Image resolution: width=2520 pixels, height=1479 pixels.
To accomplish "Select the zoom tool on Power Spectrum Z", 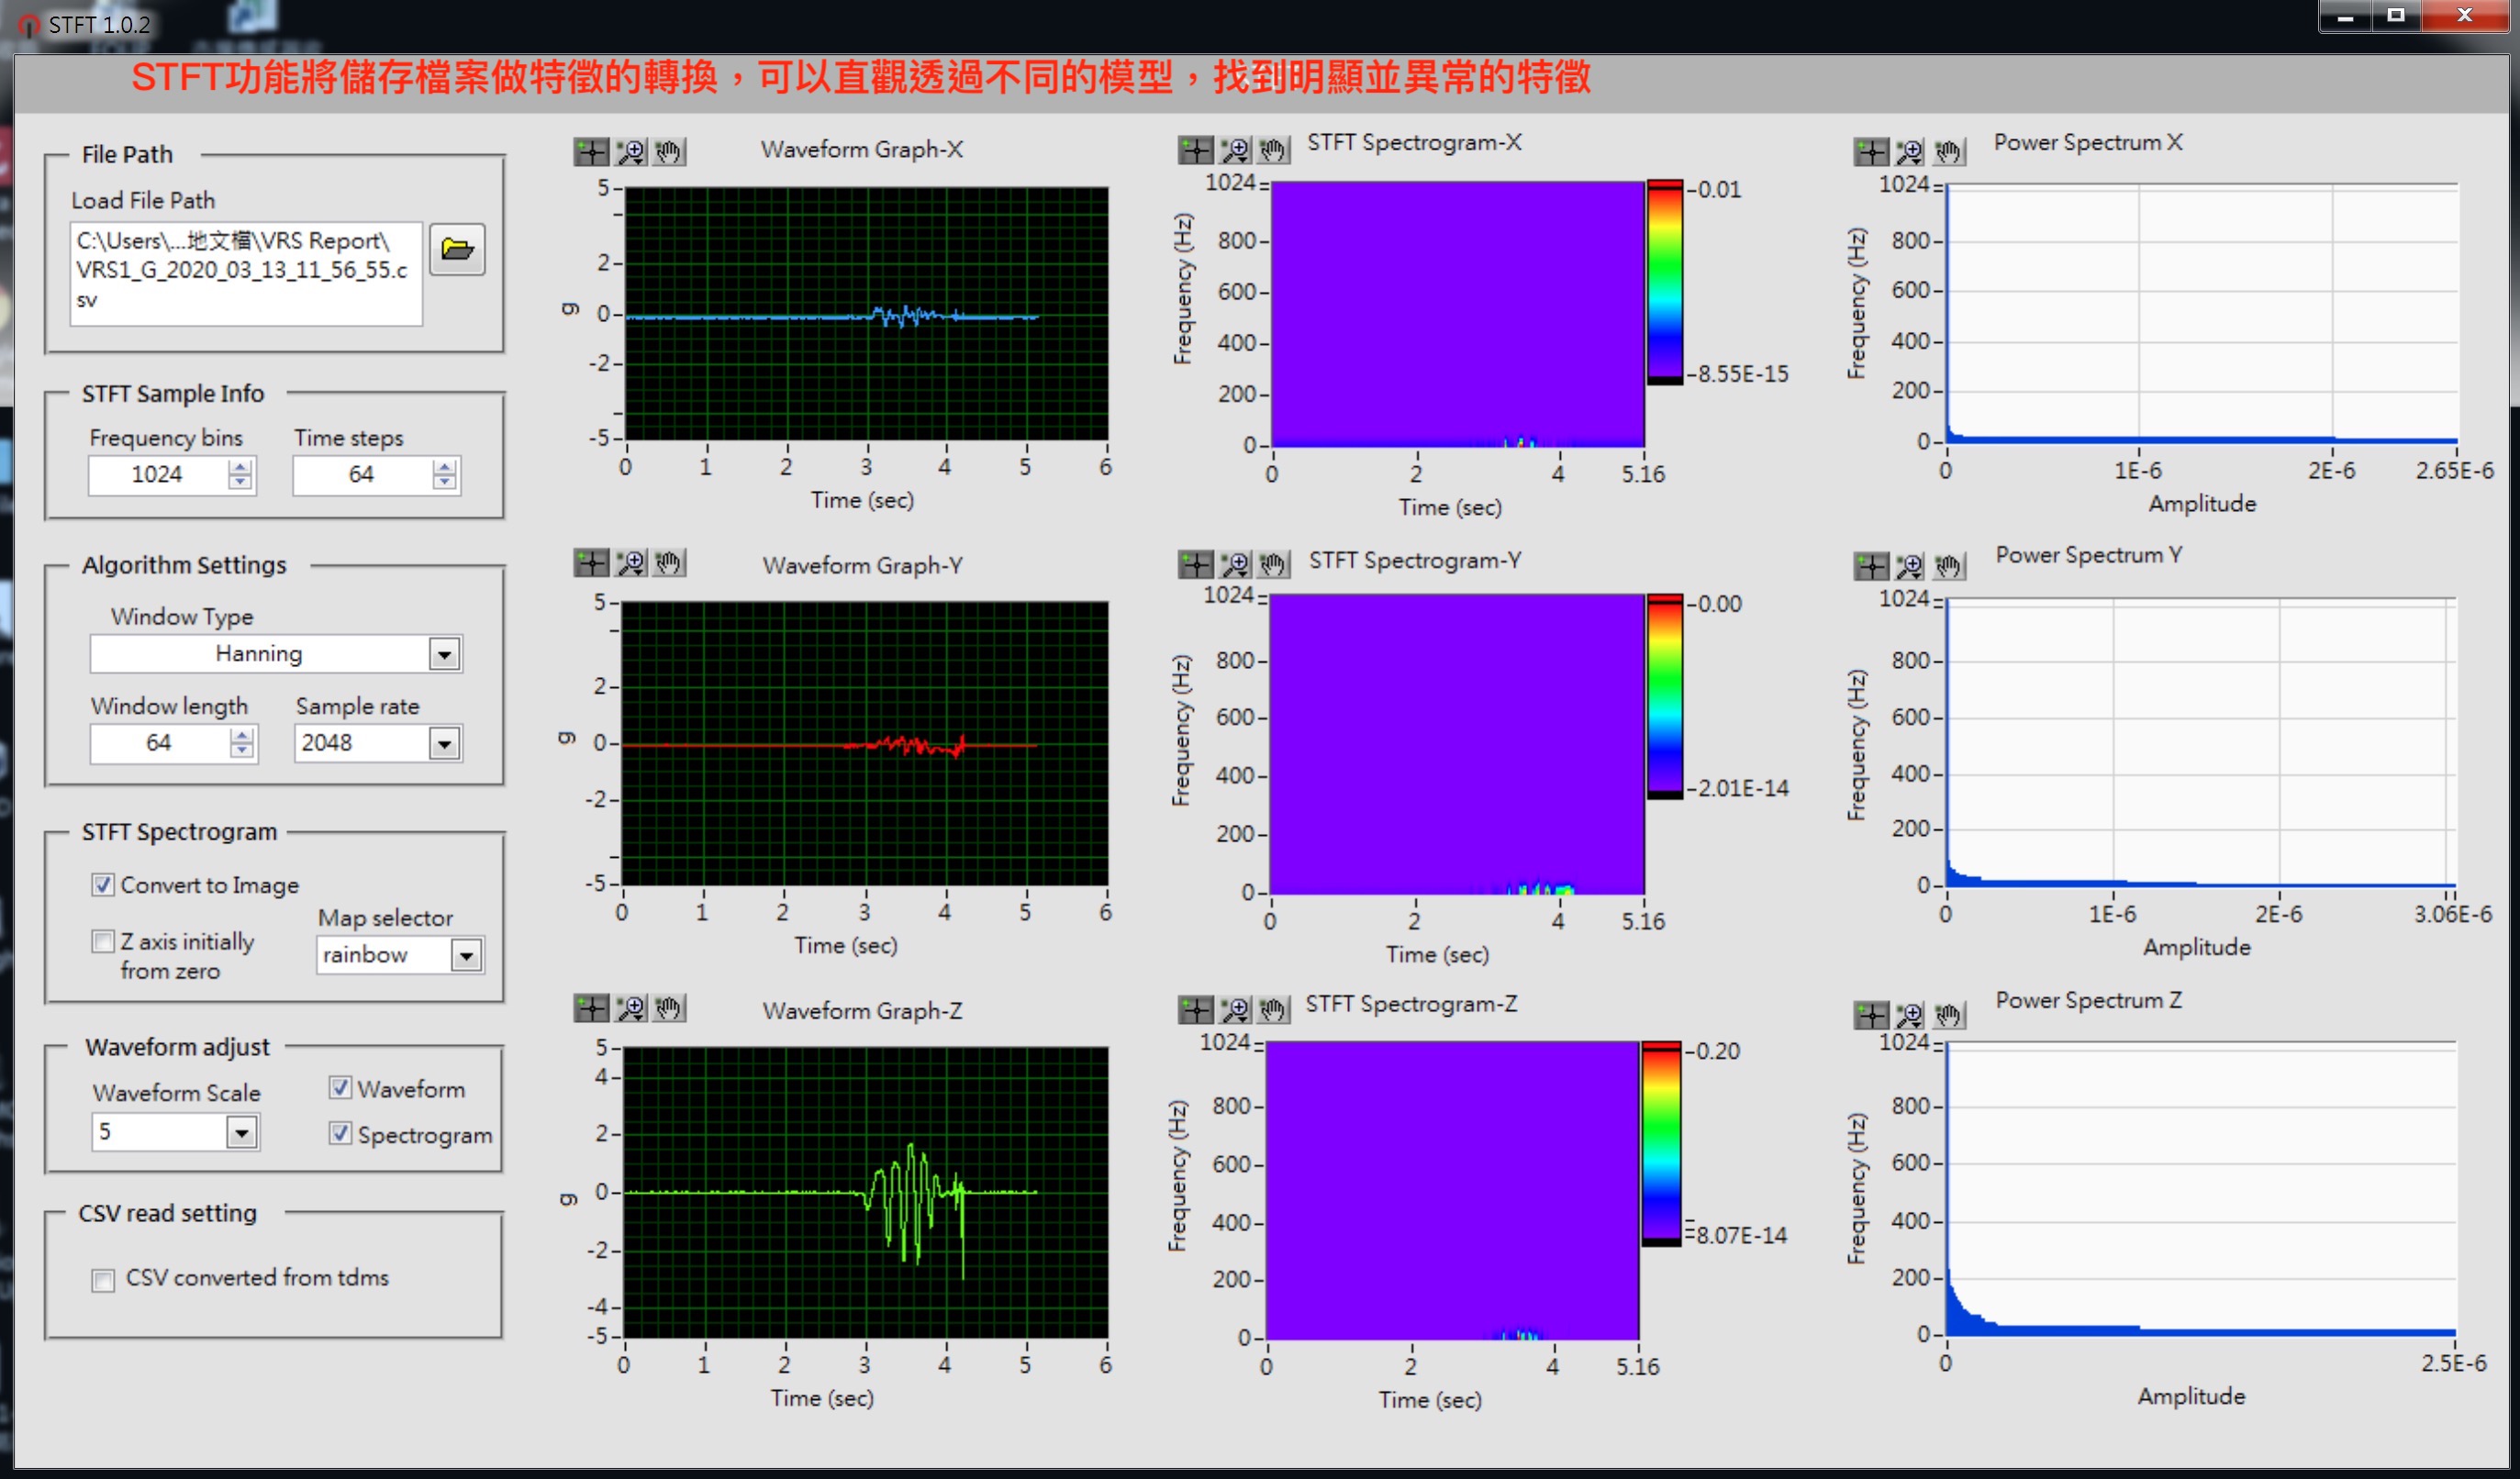I will point(1909,1016).
